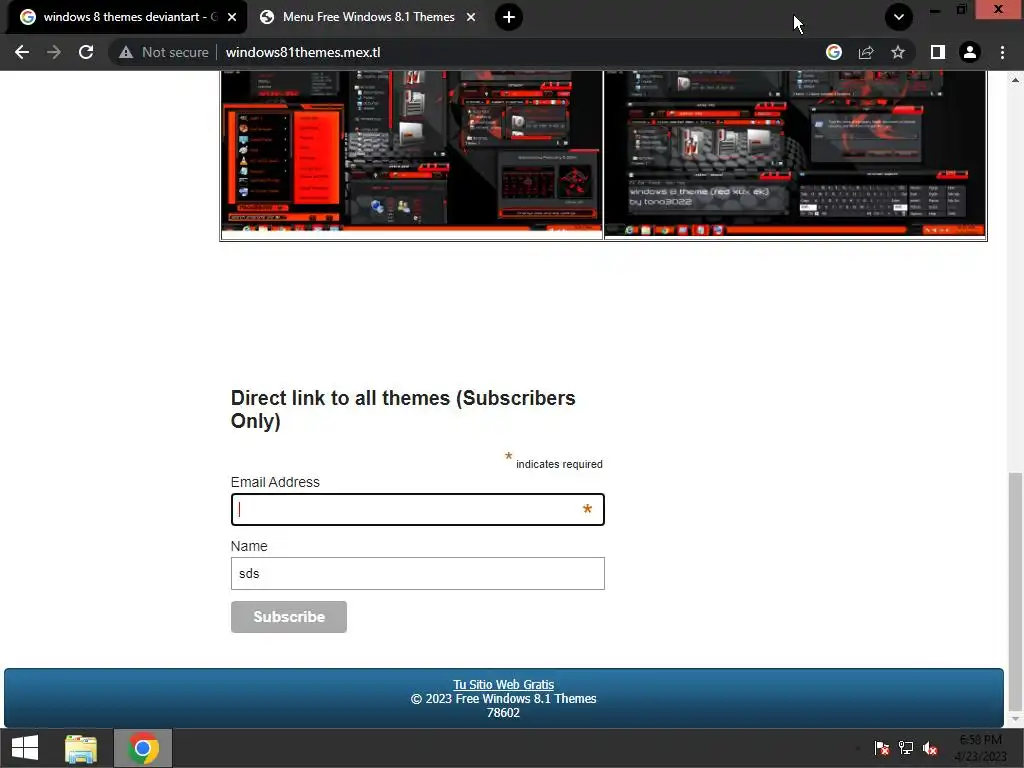Open the Action Center flag tray icon
Viewport: 1024px width, 768px height.
click(x=882, y=748)
